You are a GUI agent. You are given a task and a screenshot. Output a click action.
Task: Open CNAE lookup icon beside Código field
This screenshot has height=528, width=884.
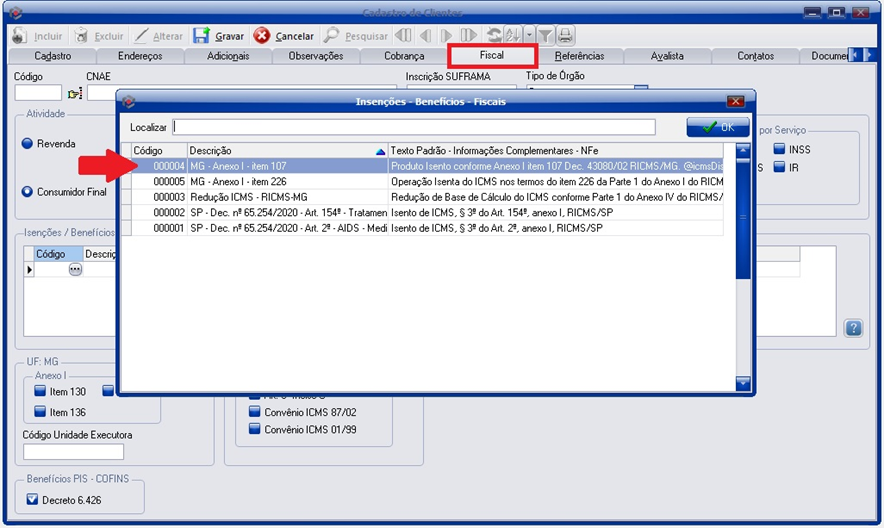(75, 94)
